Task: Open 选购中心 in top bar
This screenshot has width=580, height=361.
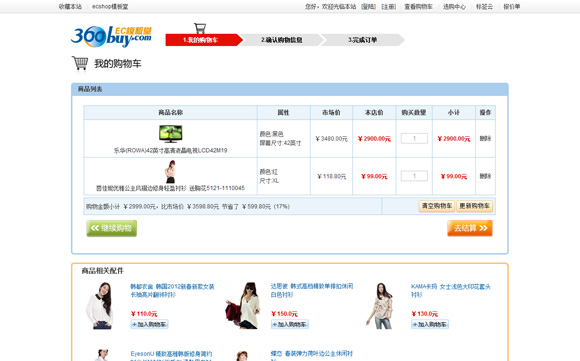Action: (454, 7)
